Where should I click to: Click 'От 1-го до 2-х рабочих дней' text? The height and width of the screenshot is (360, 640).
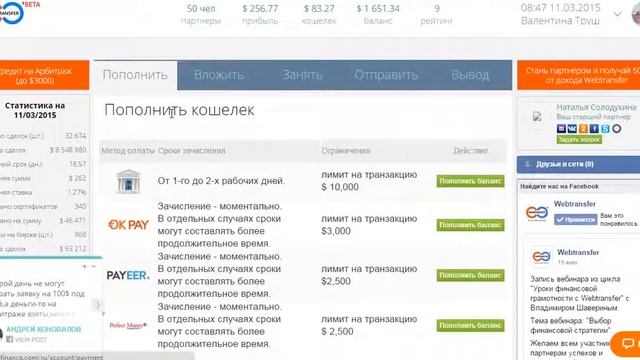click(x=222, y=181)
